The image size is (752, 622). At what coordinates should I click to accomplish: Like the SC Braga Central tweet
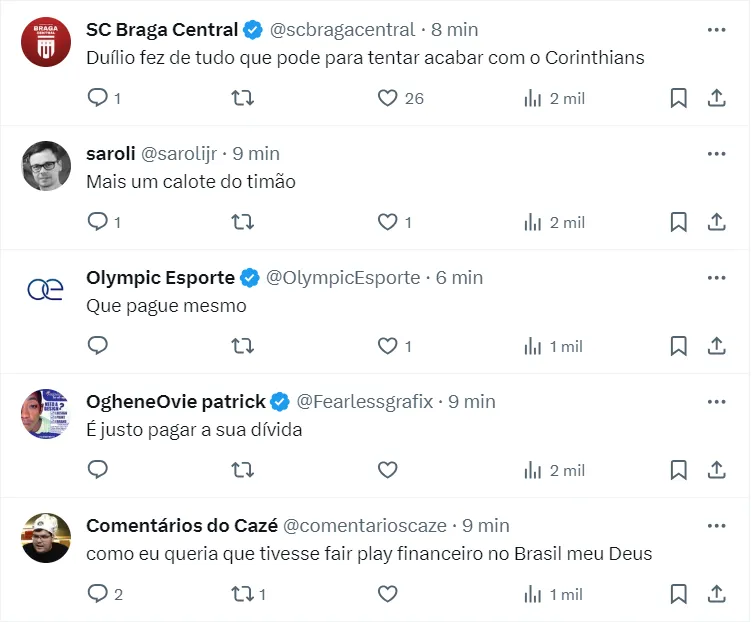[388, 98]
